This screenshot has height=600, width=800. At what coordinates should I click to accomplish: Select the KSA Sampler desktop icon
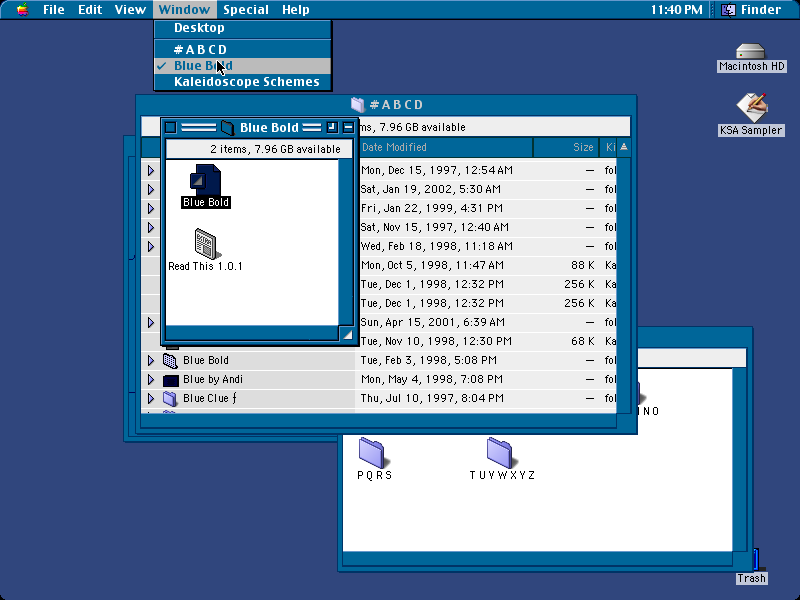click(x=752, y=108)
